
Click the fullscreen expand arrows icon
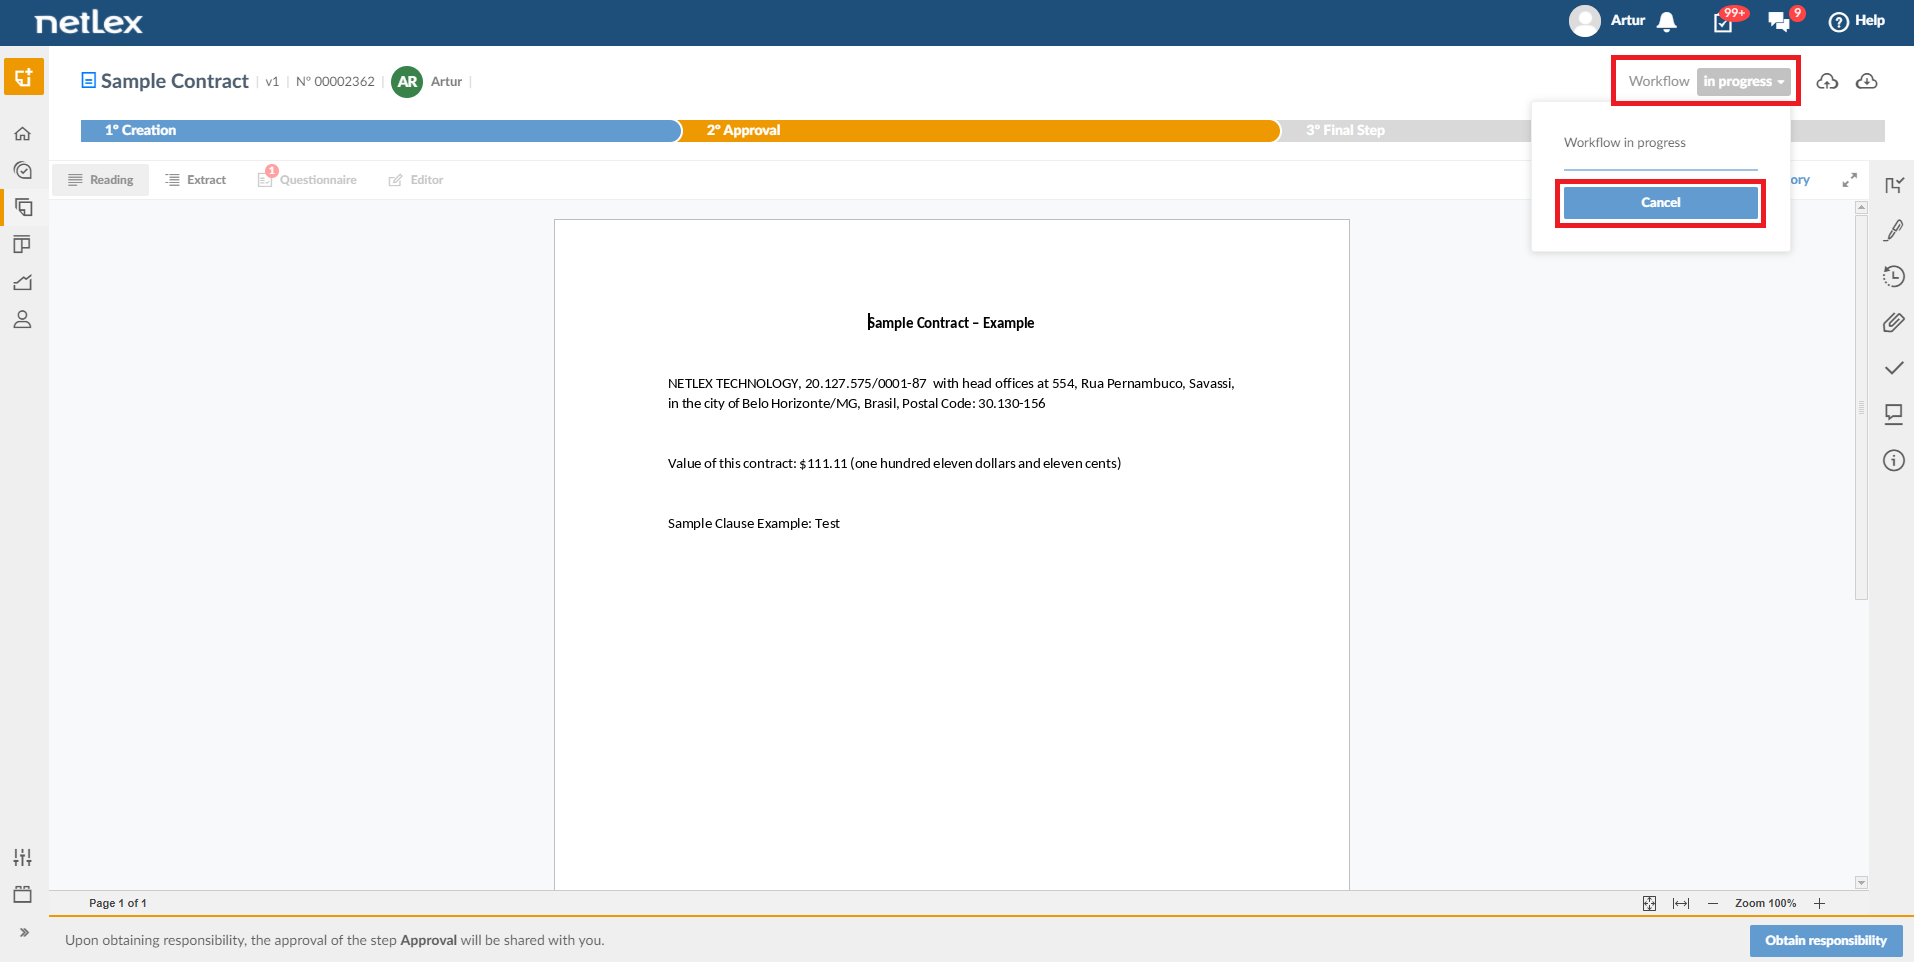point(1849,180)
